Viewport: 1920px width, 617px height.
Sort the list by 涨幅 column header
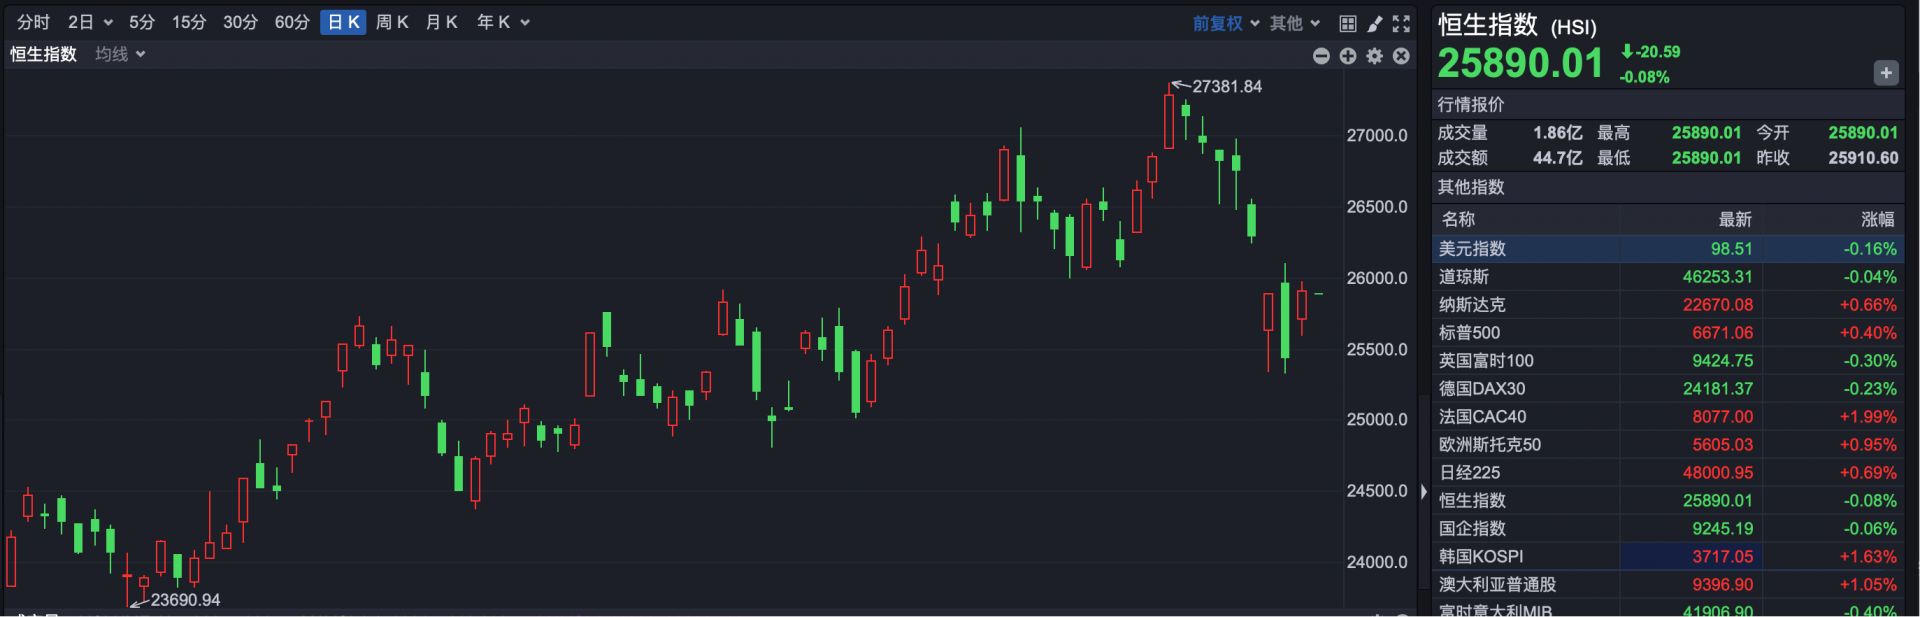1877,219
